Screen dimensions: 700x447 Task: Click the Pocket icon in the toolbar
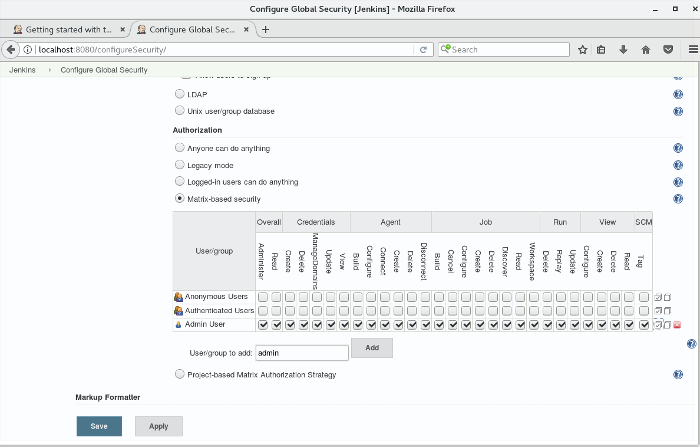(x=667, y=49)
